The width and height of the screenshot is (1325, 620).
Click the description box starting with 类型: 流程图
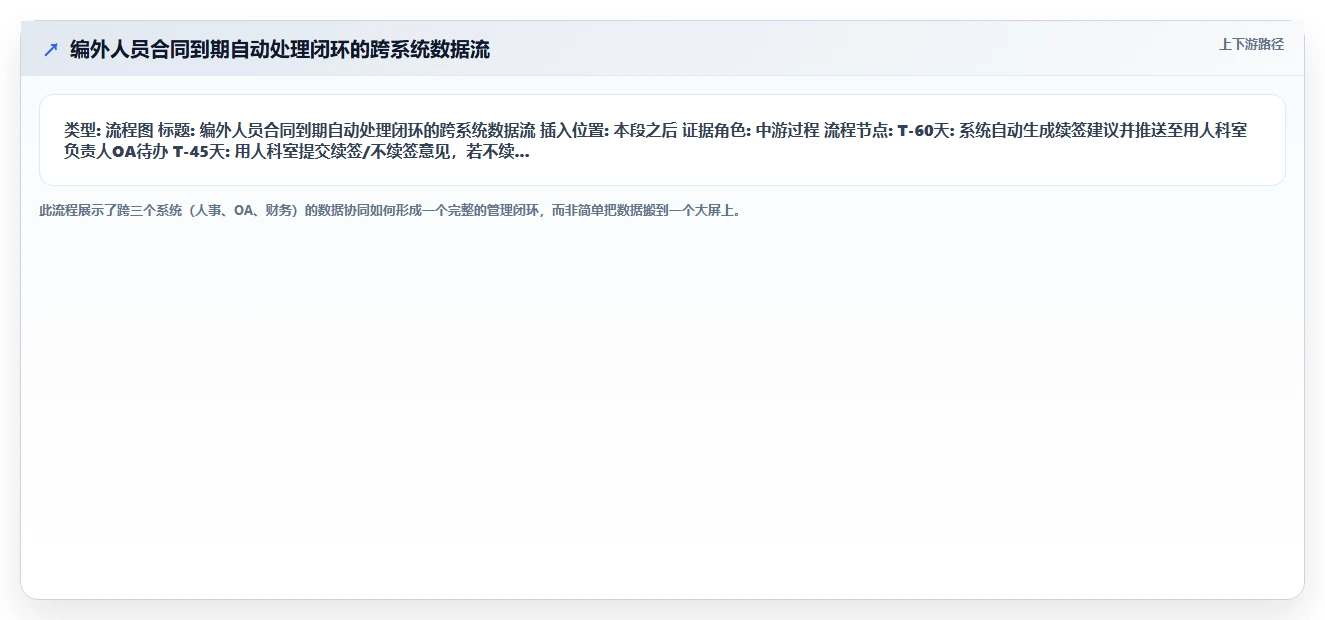tap(662, 140)
